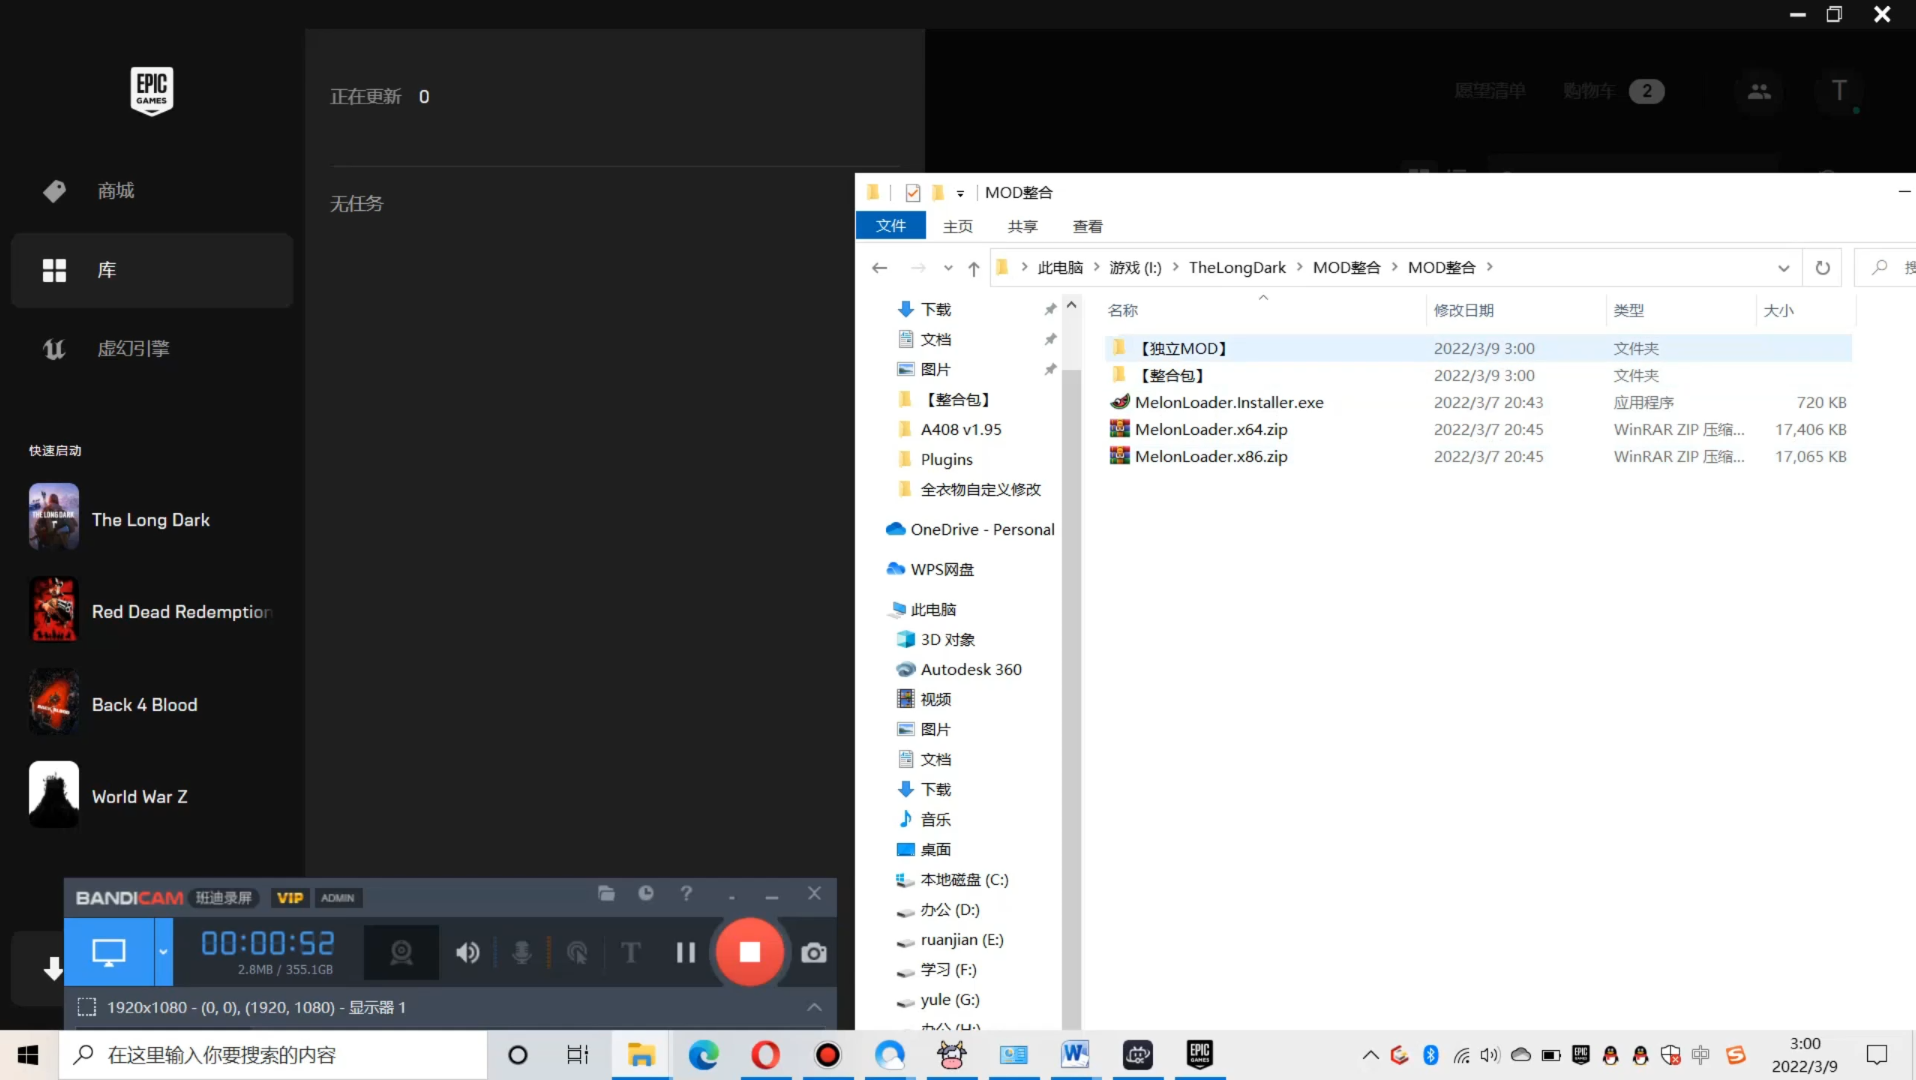Open Windows Start menu
Image resolution: width=1916 pixels, height=1080 pixels.
coord(28,1055)
